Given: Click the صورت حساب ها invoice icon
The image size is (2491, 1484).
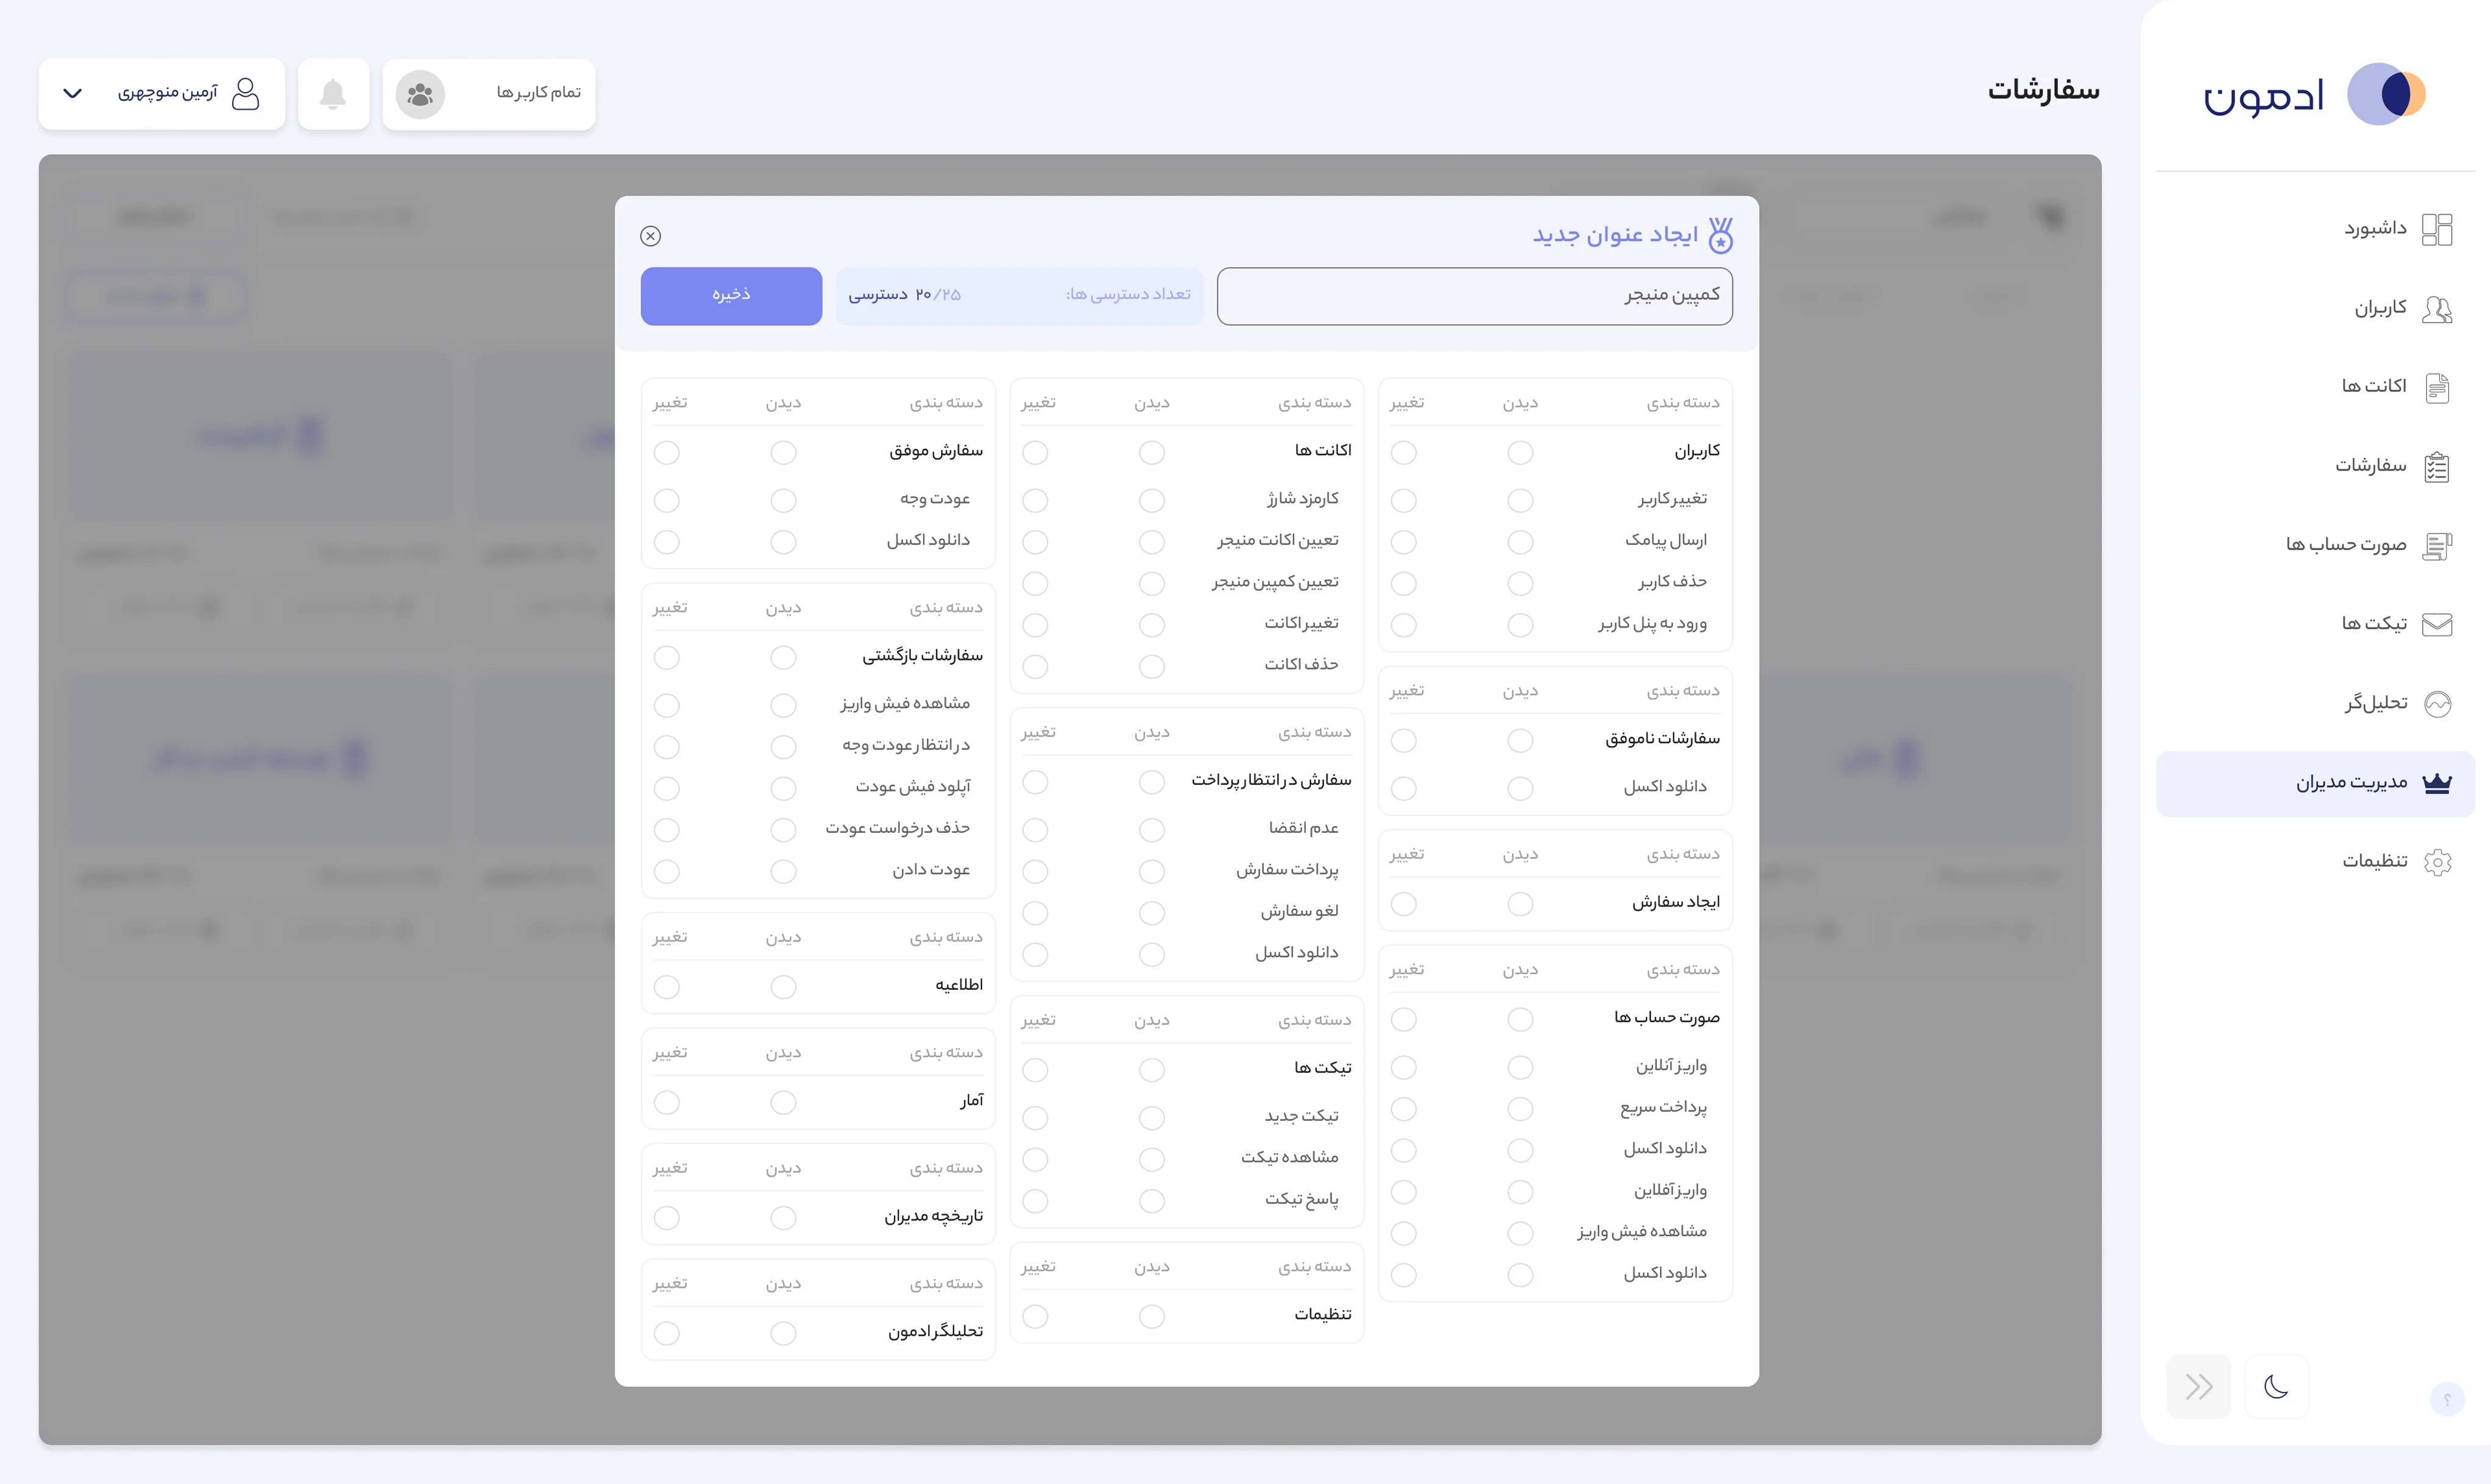Looking at the screenshot, I should point(2437,545).
